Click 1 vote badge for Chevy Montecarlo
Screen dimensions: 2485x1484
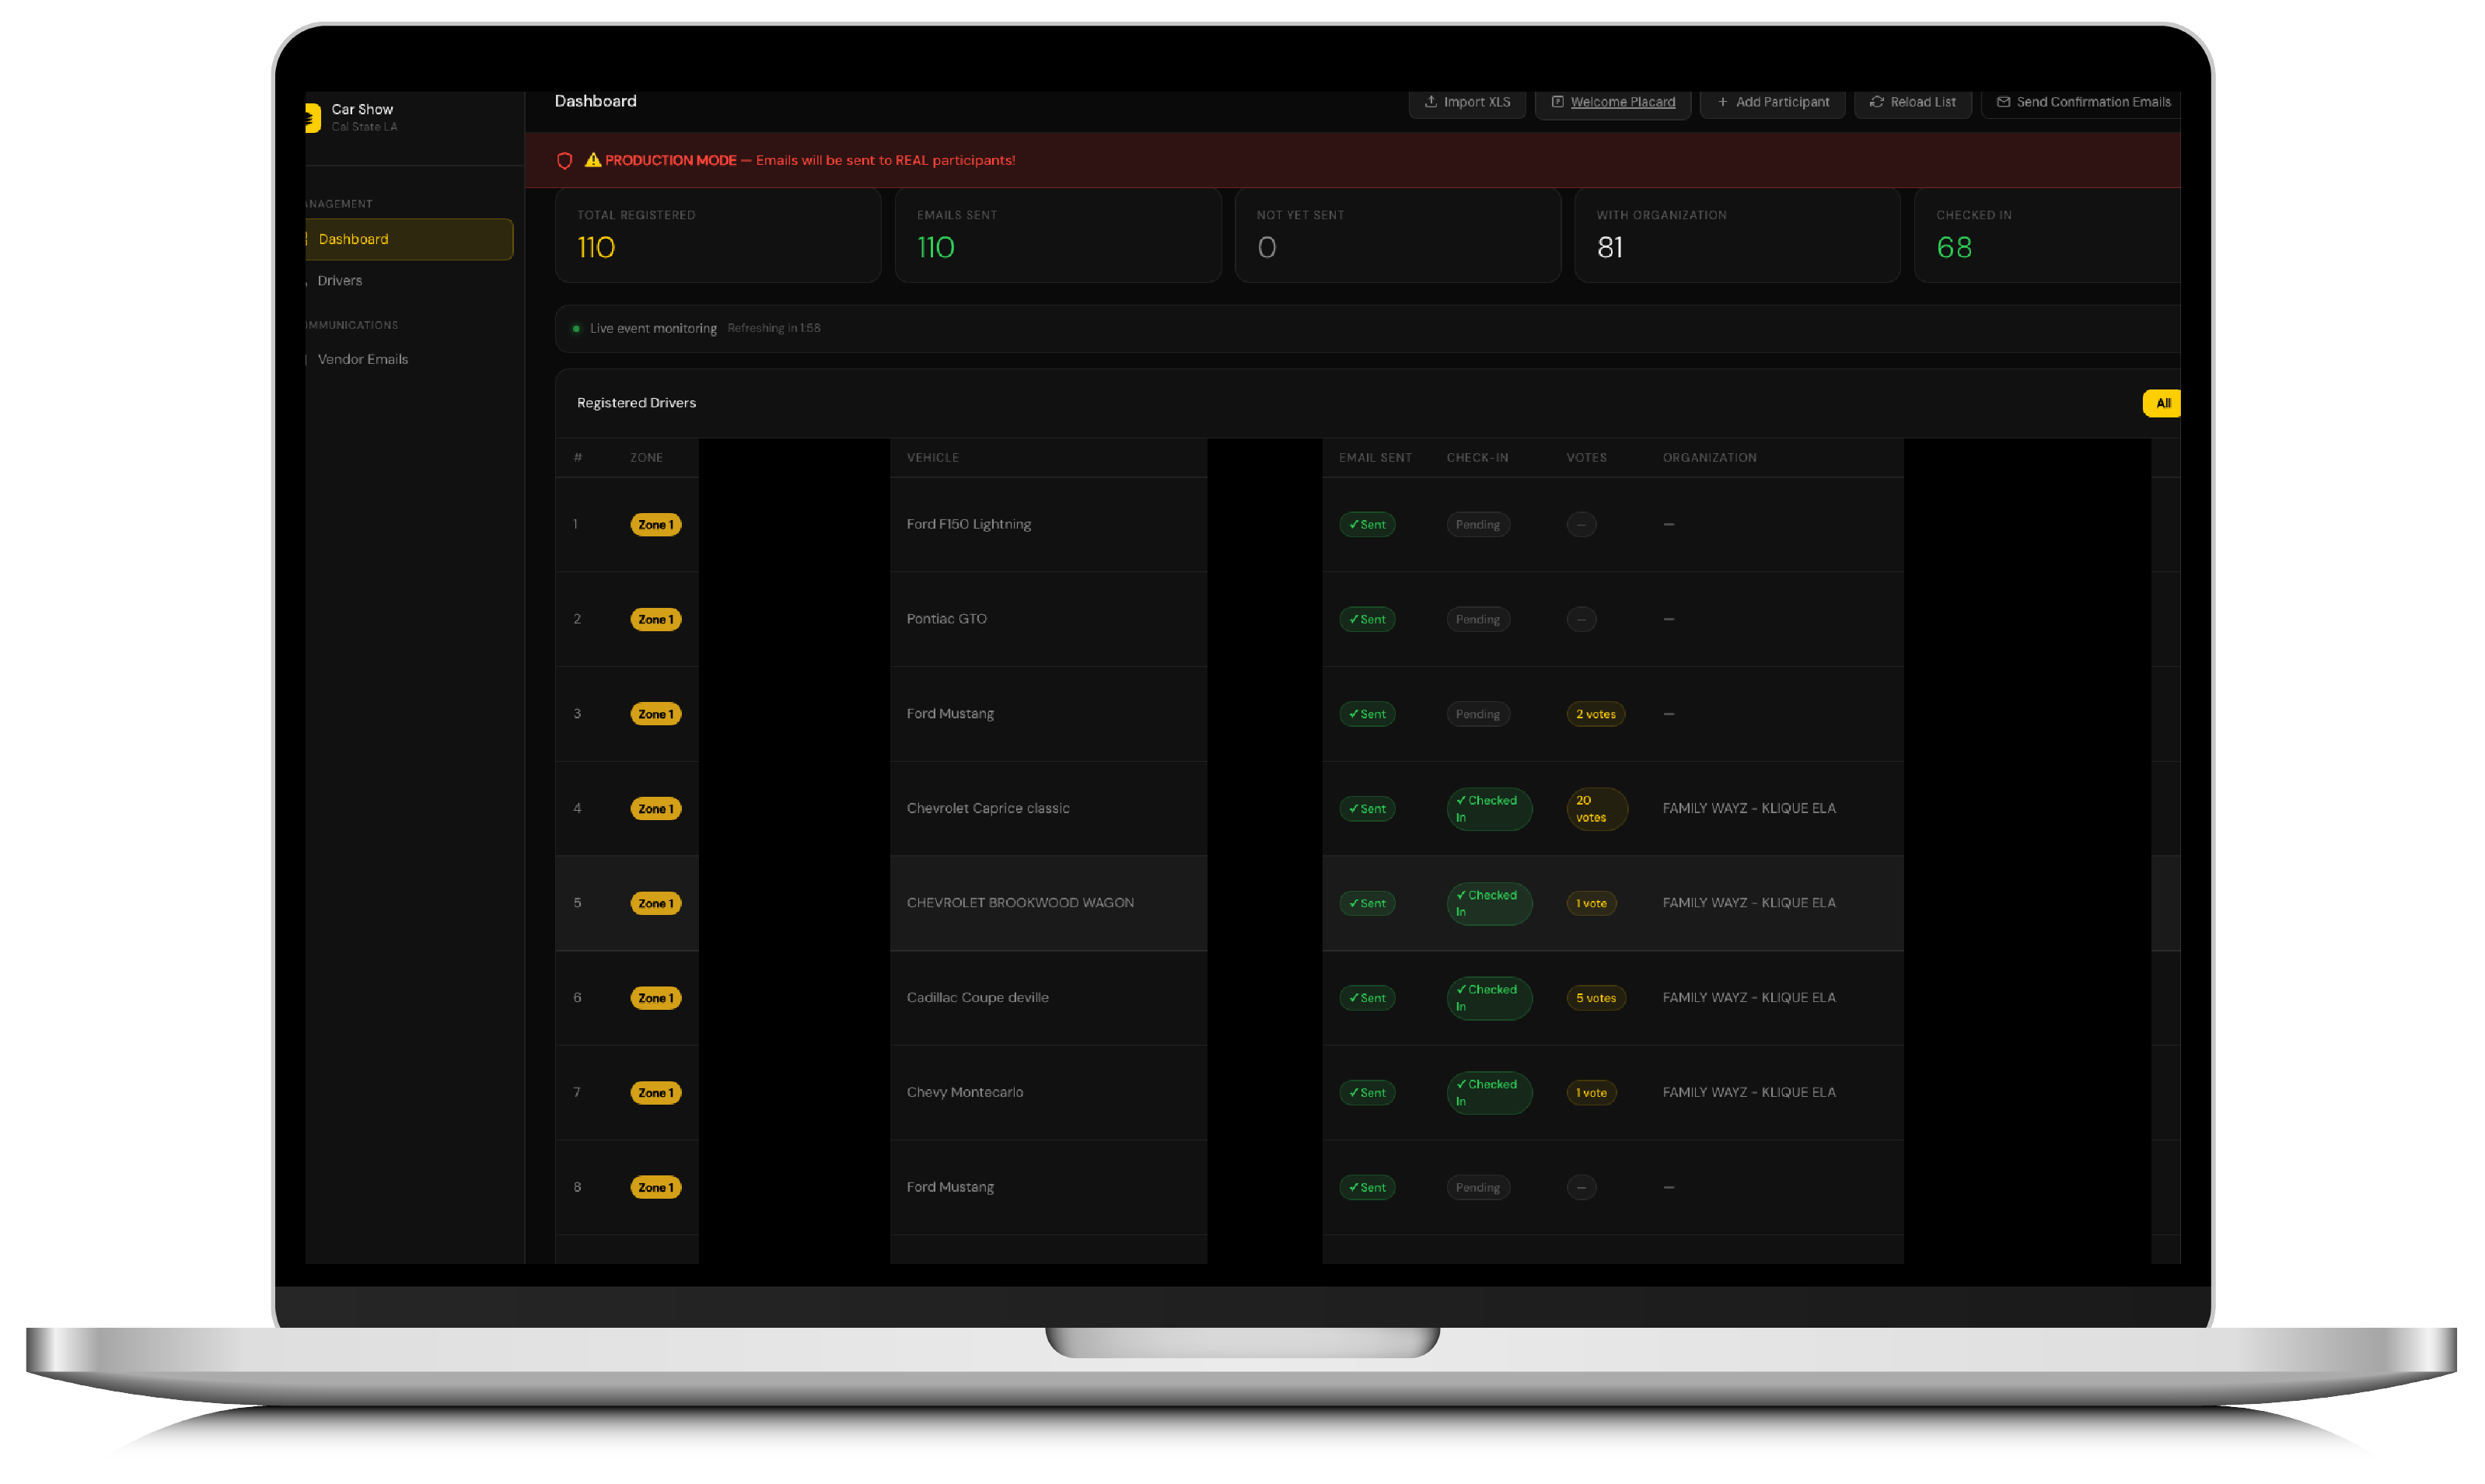(1591, 1093)
